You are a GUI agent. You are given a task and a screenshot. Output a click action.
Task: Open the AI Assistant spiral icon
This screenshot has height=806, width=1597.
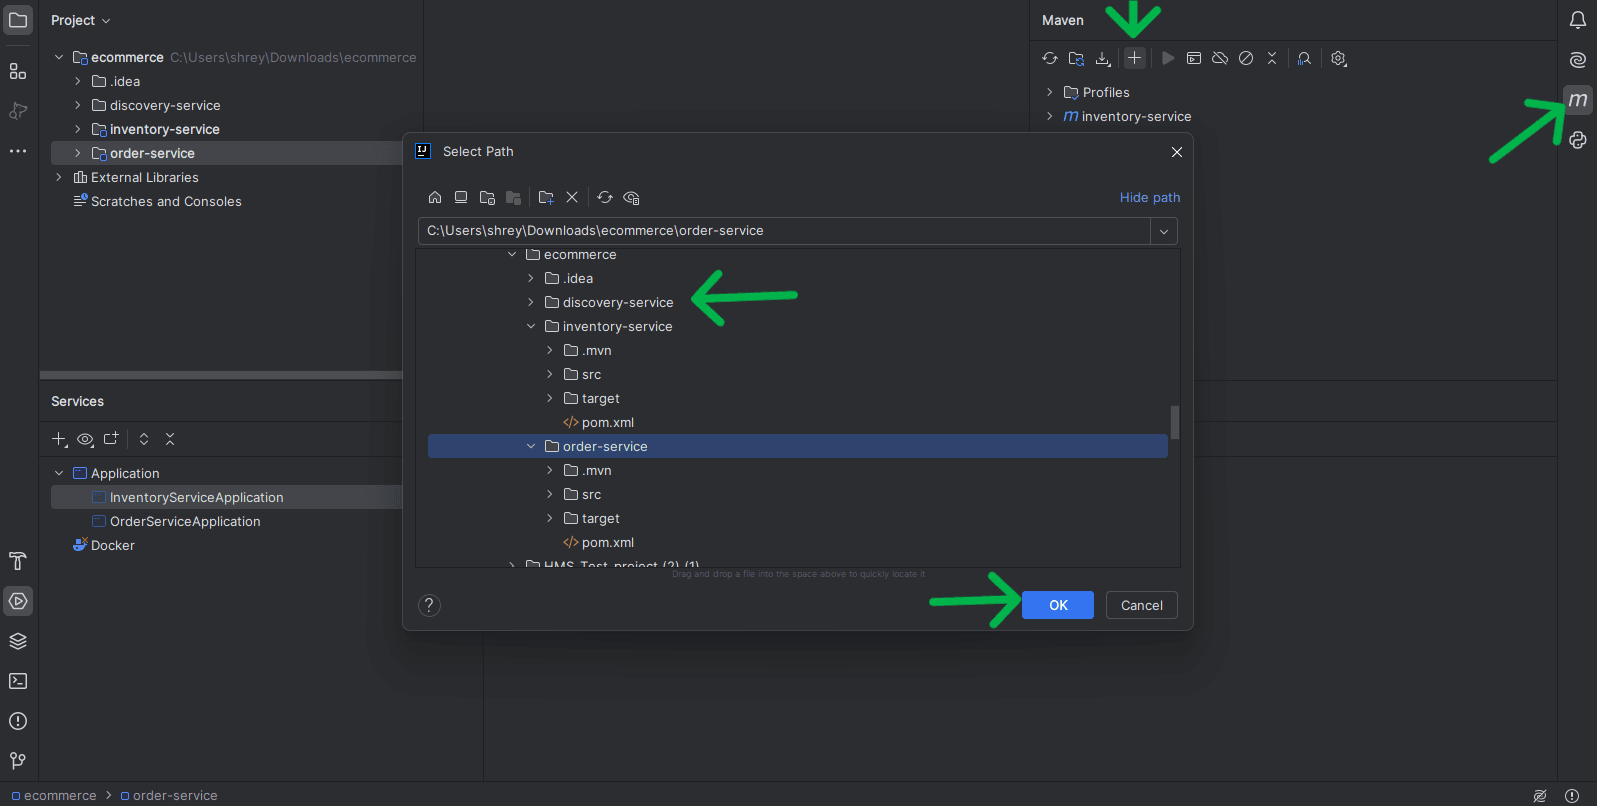tap(1578, 60)
